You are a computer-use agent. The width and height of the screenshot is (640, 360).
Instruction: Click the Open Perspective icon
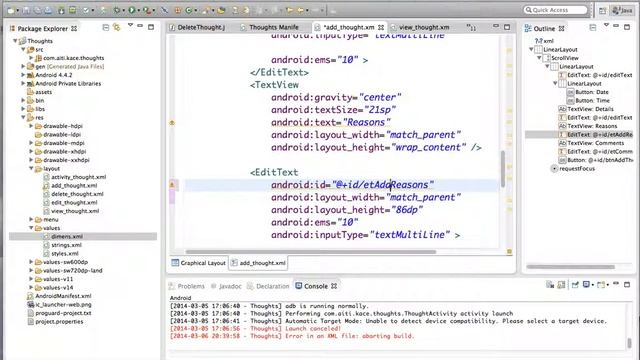[x=602, y=11]
